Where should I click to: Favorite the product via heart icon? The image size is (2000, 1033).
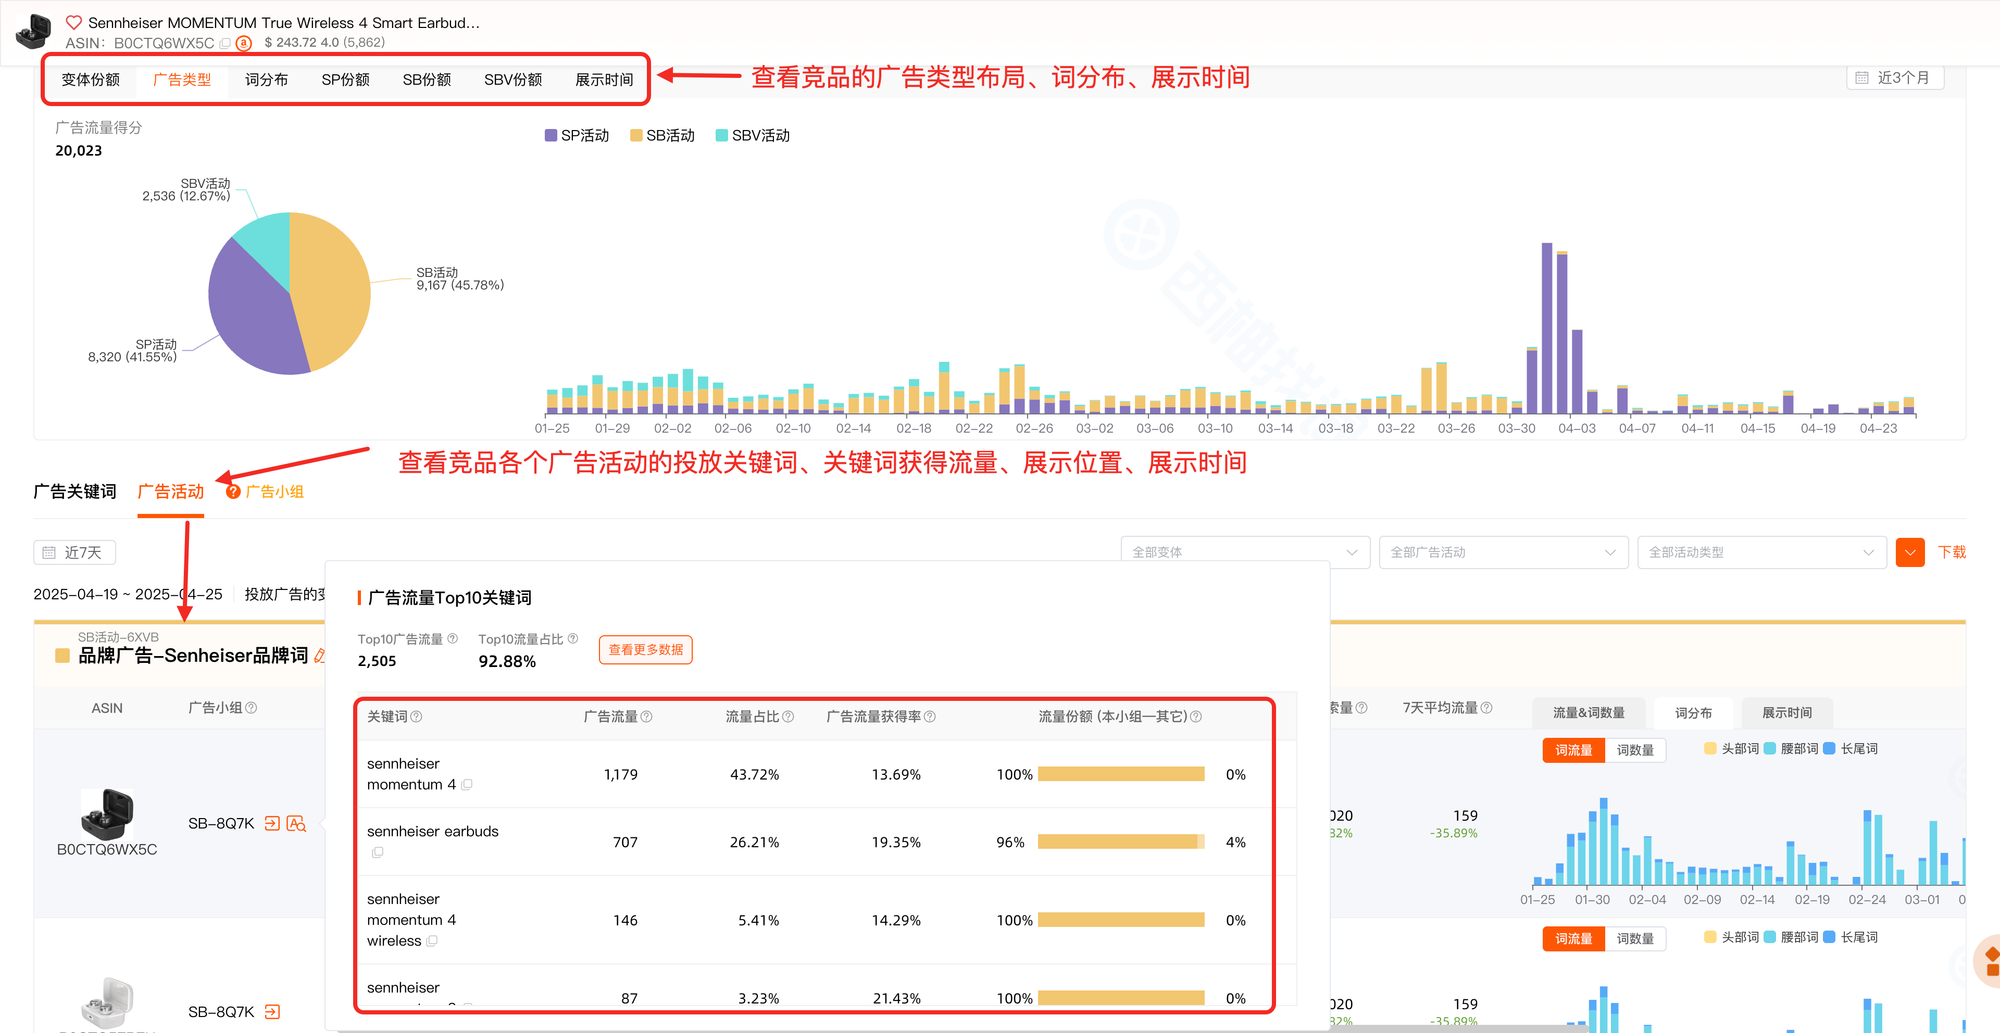pos(74,22)
